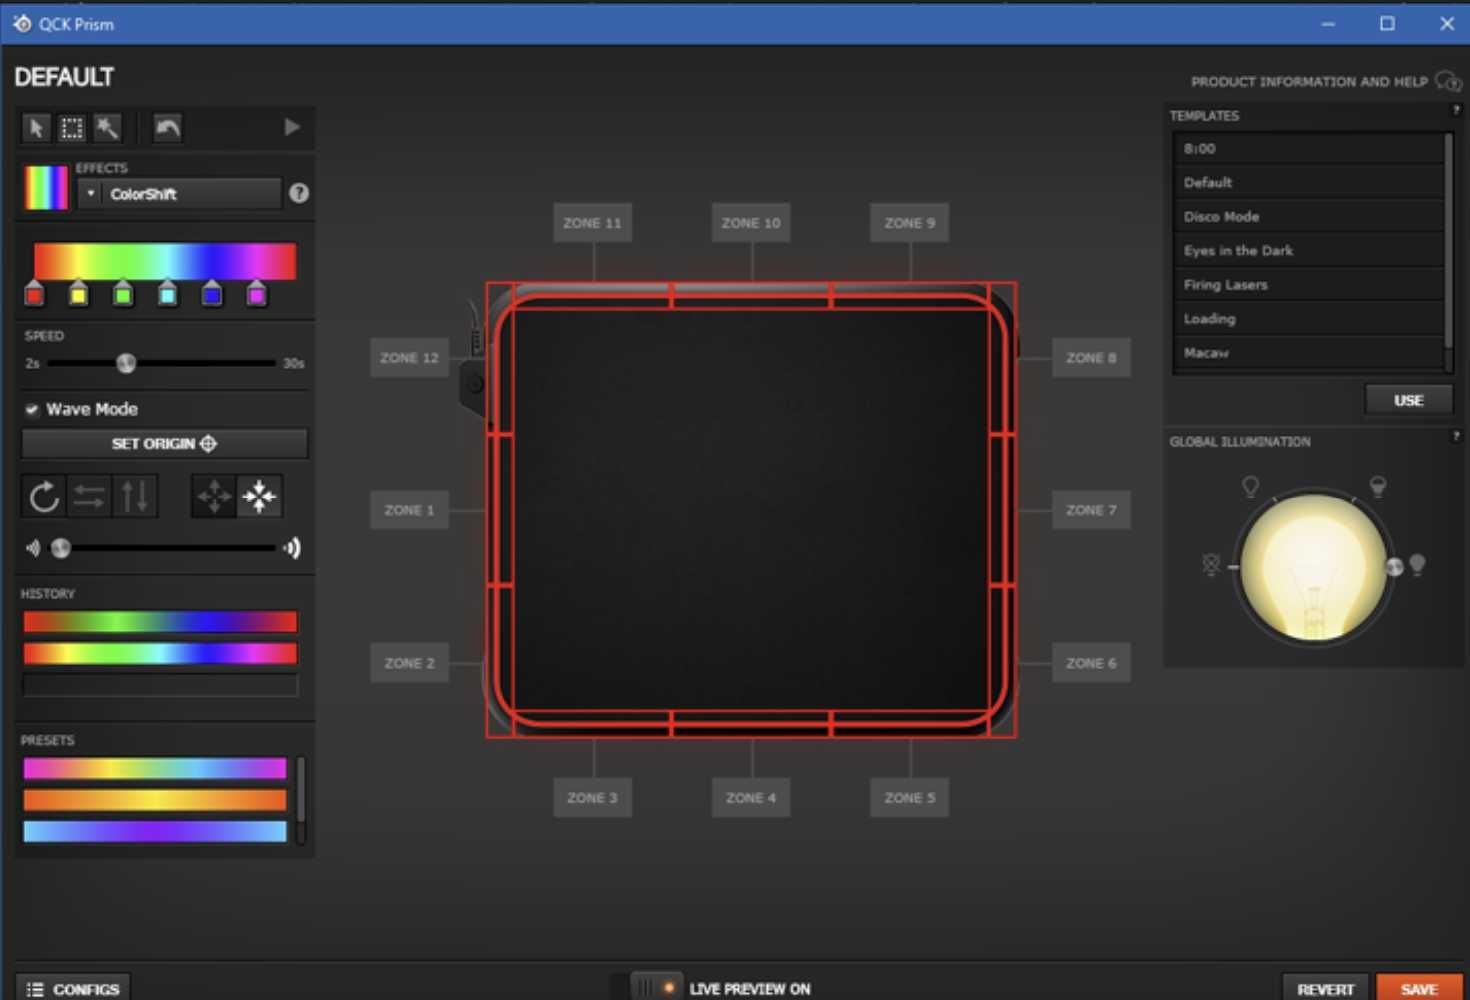Image resolution: width=1470 pixels, height=1000 pixels.
Task: Click the full brightness bulb icon
Action: 1417,565
